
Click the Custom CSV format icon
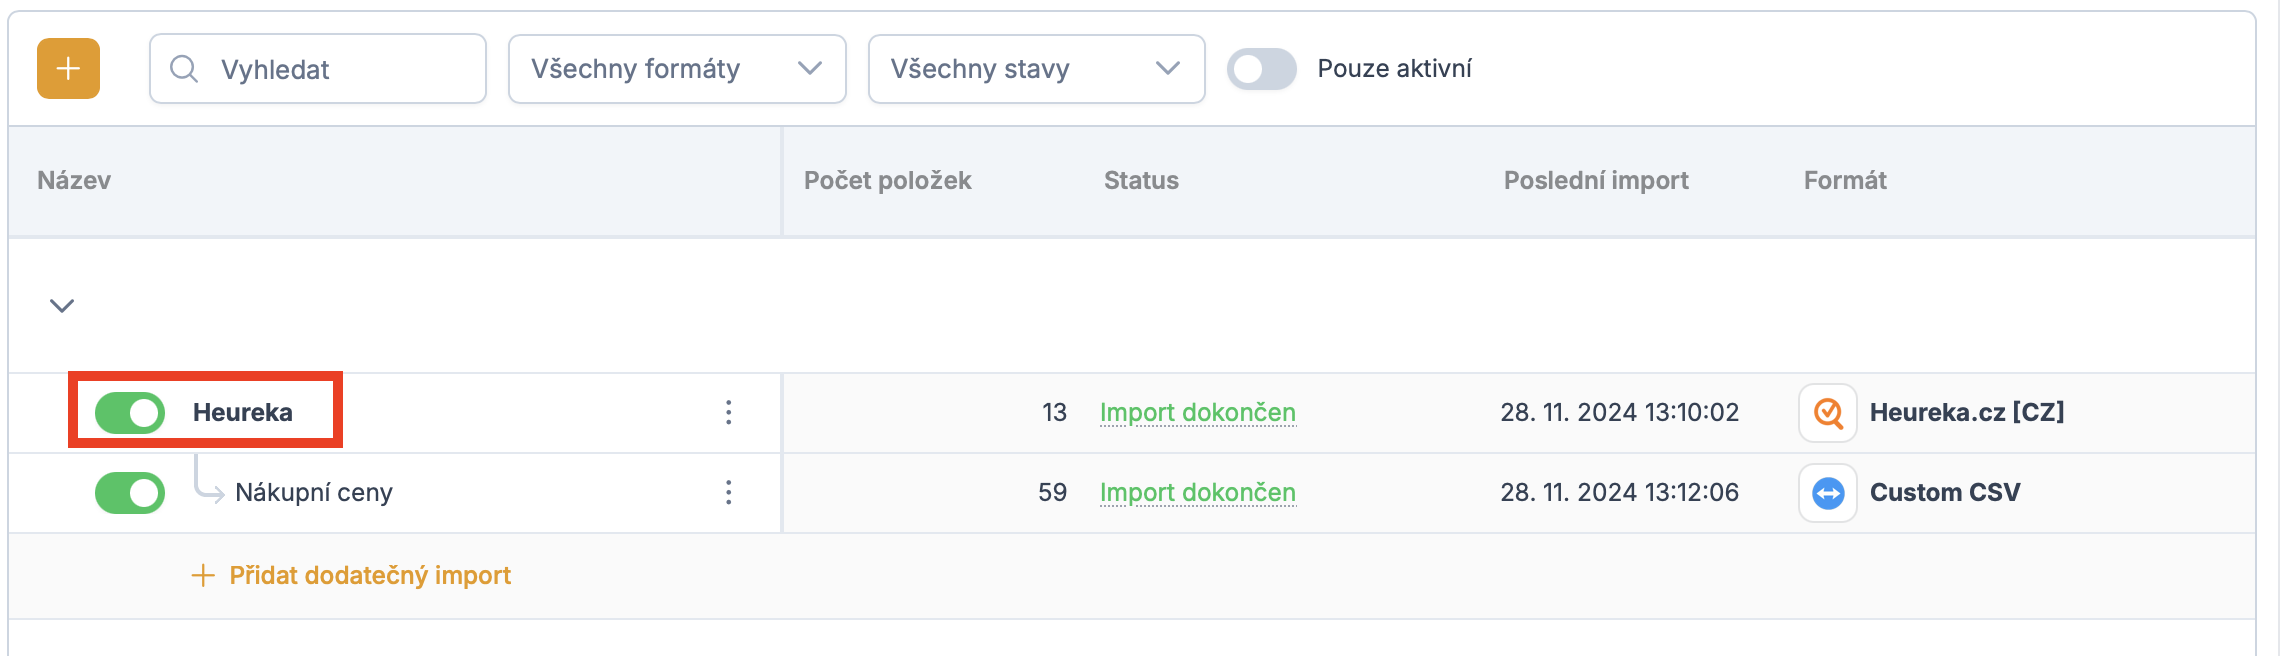(x=1827, y=493)
